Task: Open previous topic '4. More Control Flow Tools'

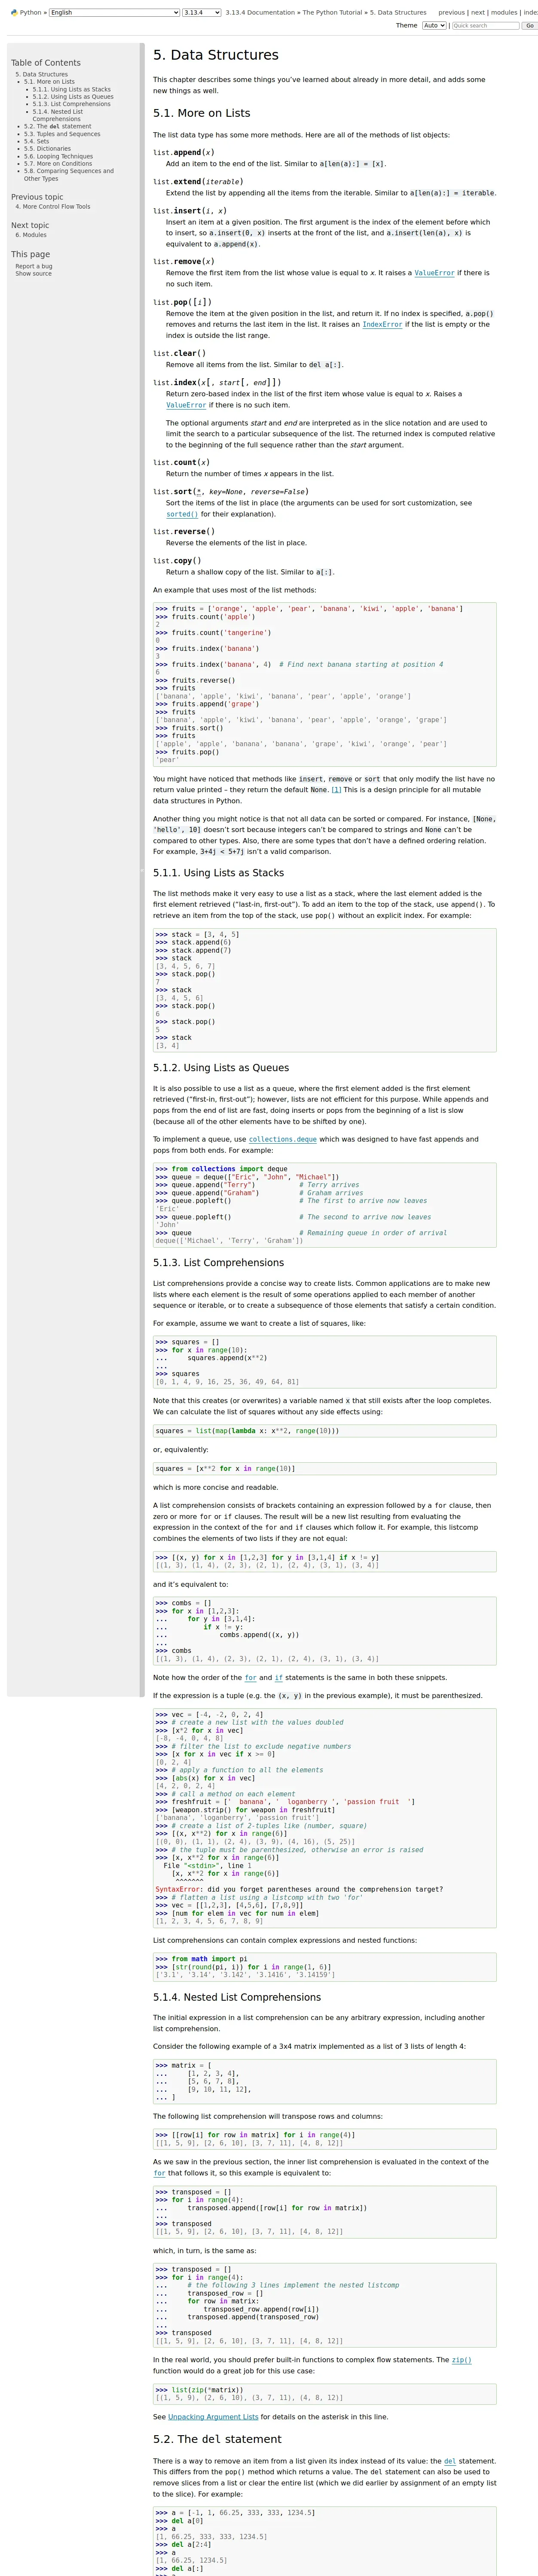Action: [x=53, y=207]
